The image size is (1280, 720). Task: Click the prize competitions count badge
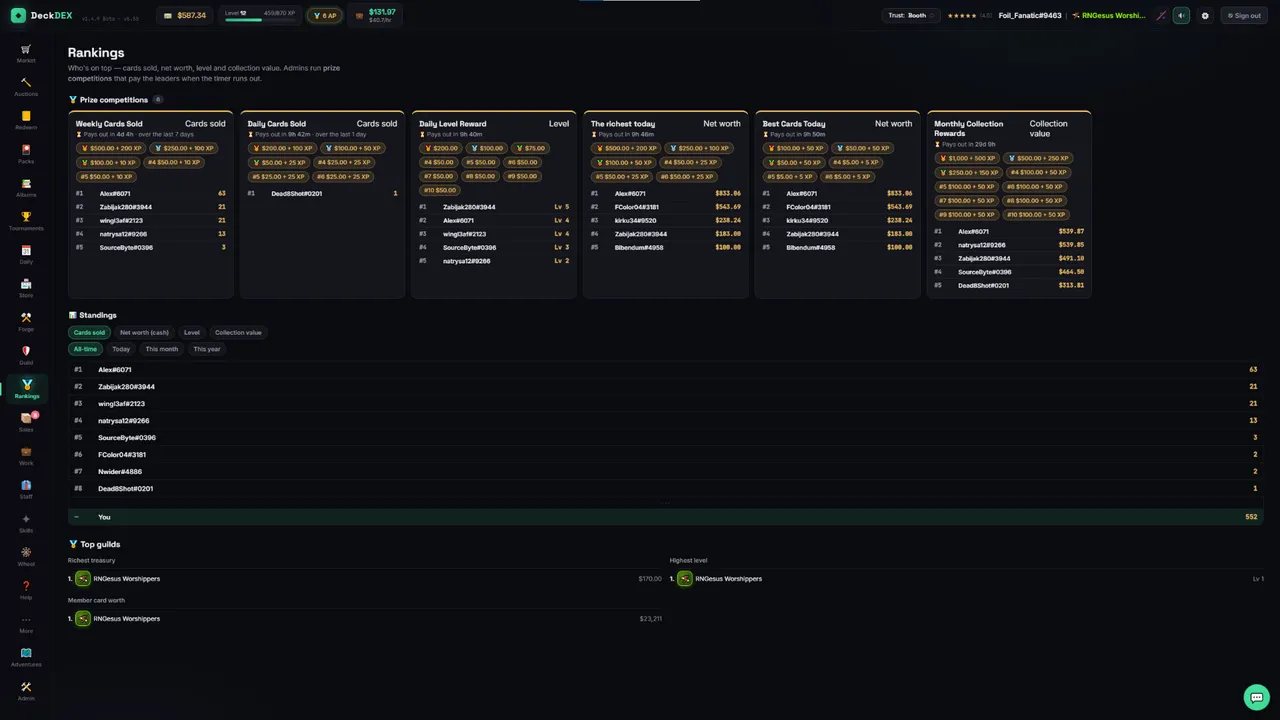point(158,100)
